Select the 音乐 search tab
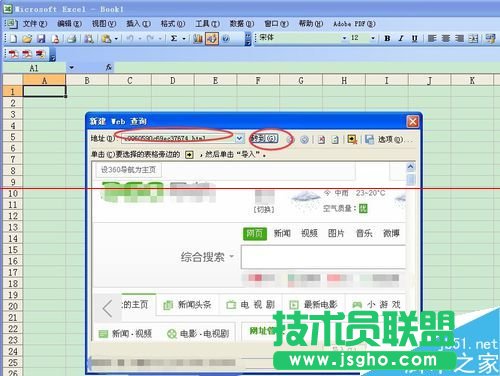Viewport: 500px width, 376px height. pos(364,233)
